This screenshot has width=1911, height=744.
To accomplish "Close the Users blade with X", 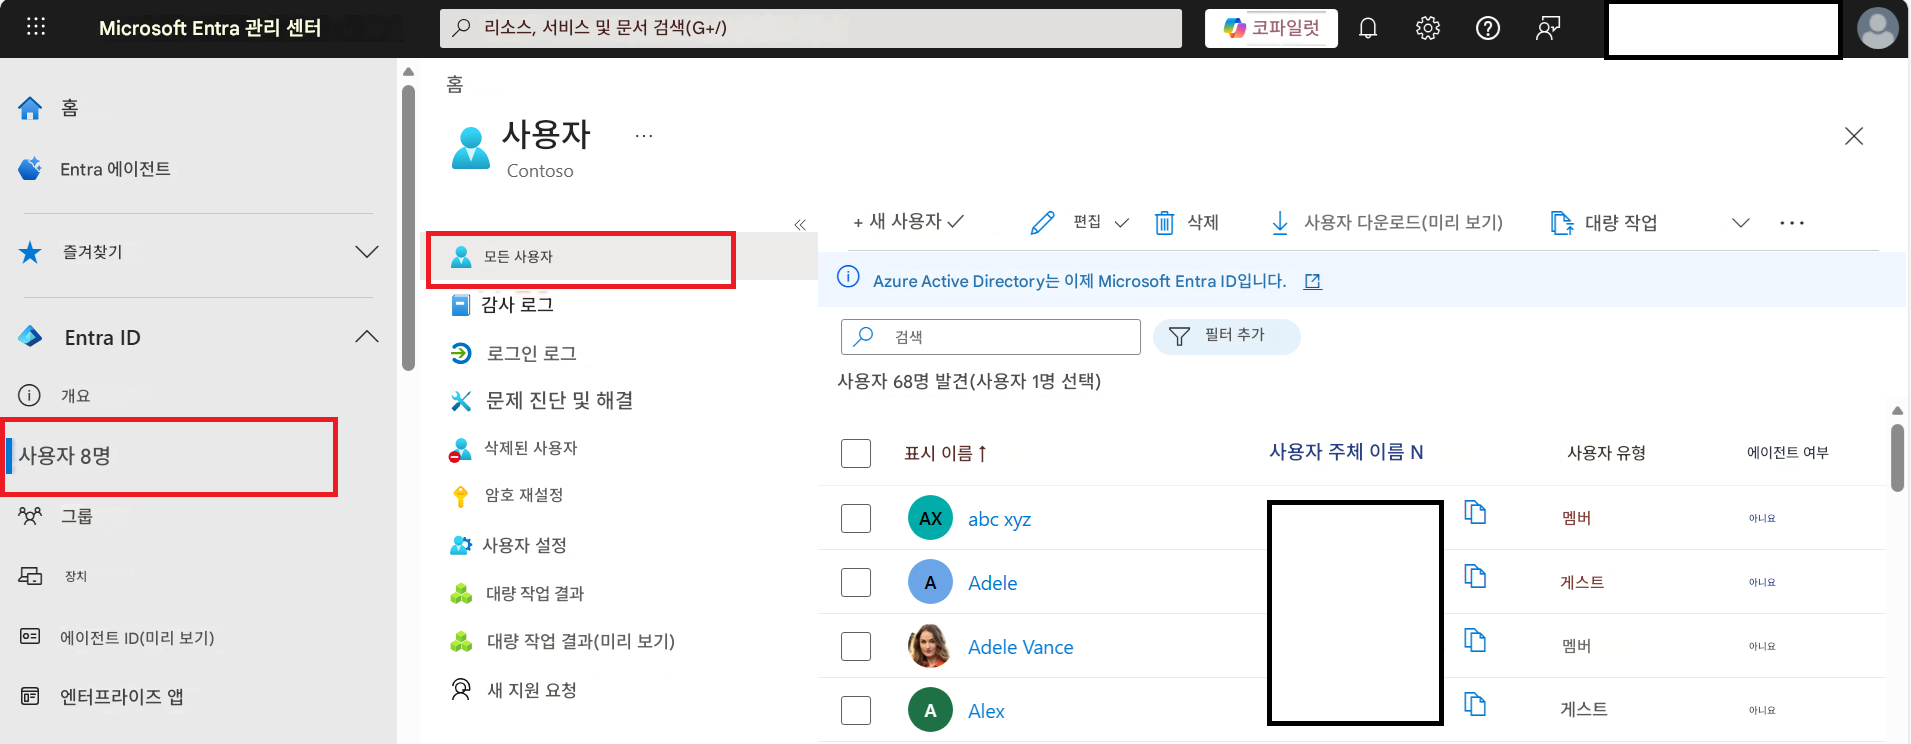I will point(1854,136).
